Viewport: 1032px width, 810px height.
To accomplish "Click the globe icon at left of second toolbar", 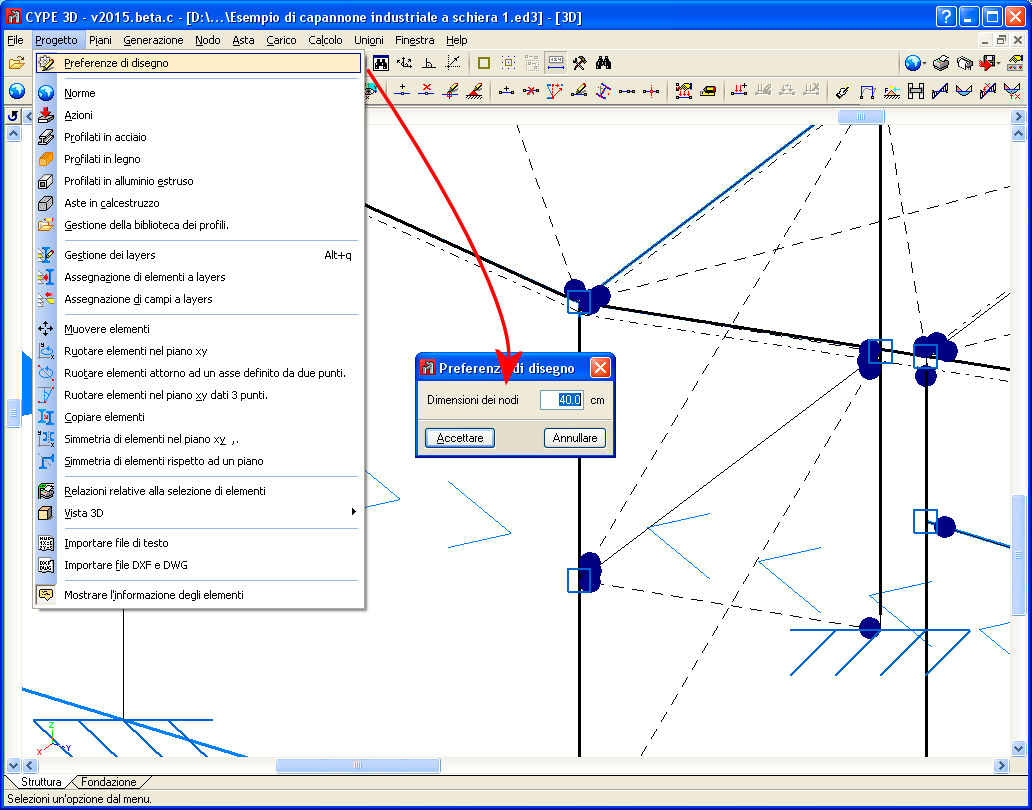I will tap(16, 91).
